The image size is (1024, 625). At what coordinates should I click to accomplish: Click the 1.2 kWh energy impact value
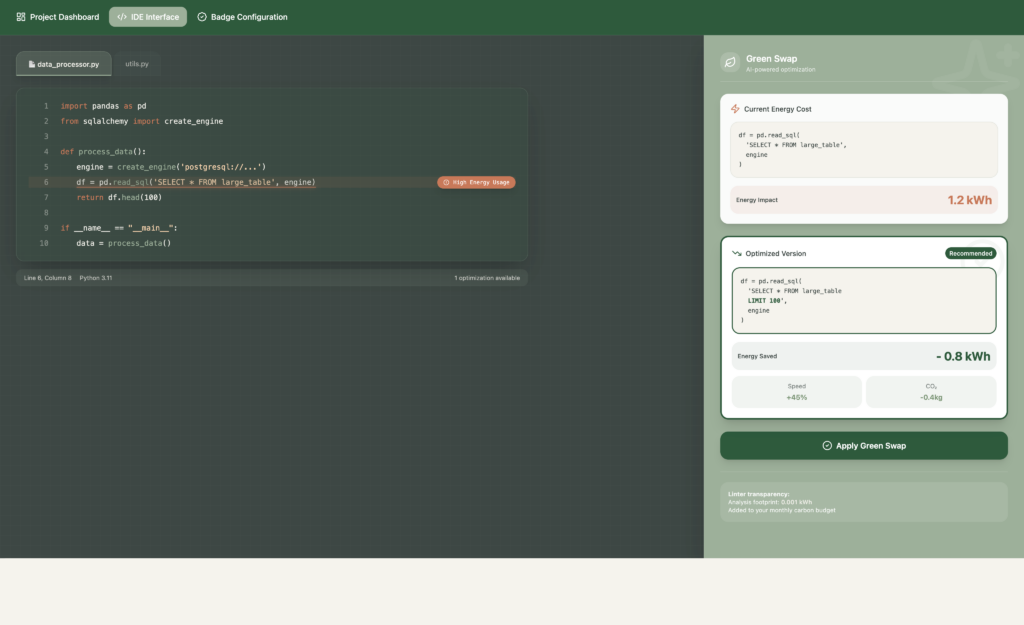pyautogui.click(x=969, y=200)
